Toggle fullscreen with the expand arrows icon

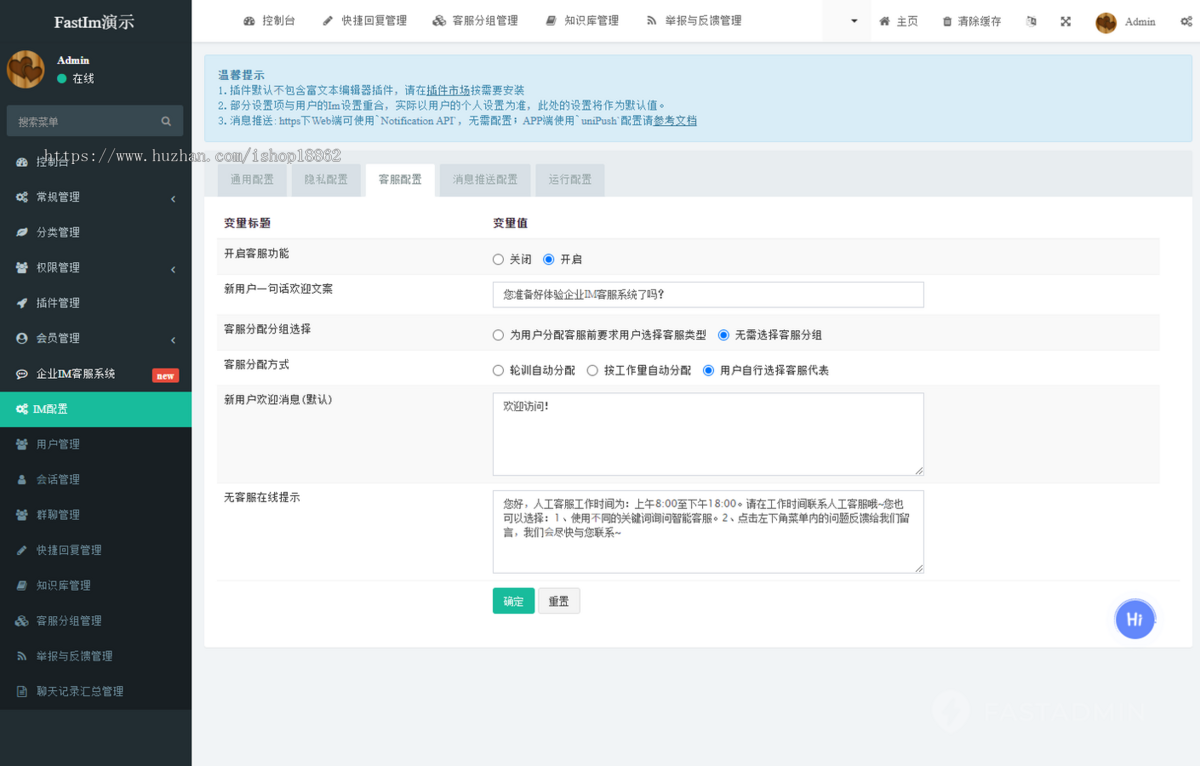1064,20
